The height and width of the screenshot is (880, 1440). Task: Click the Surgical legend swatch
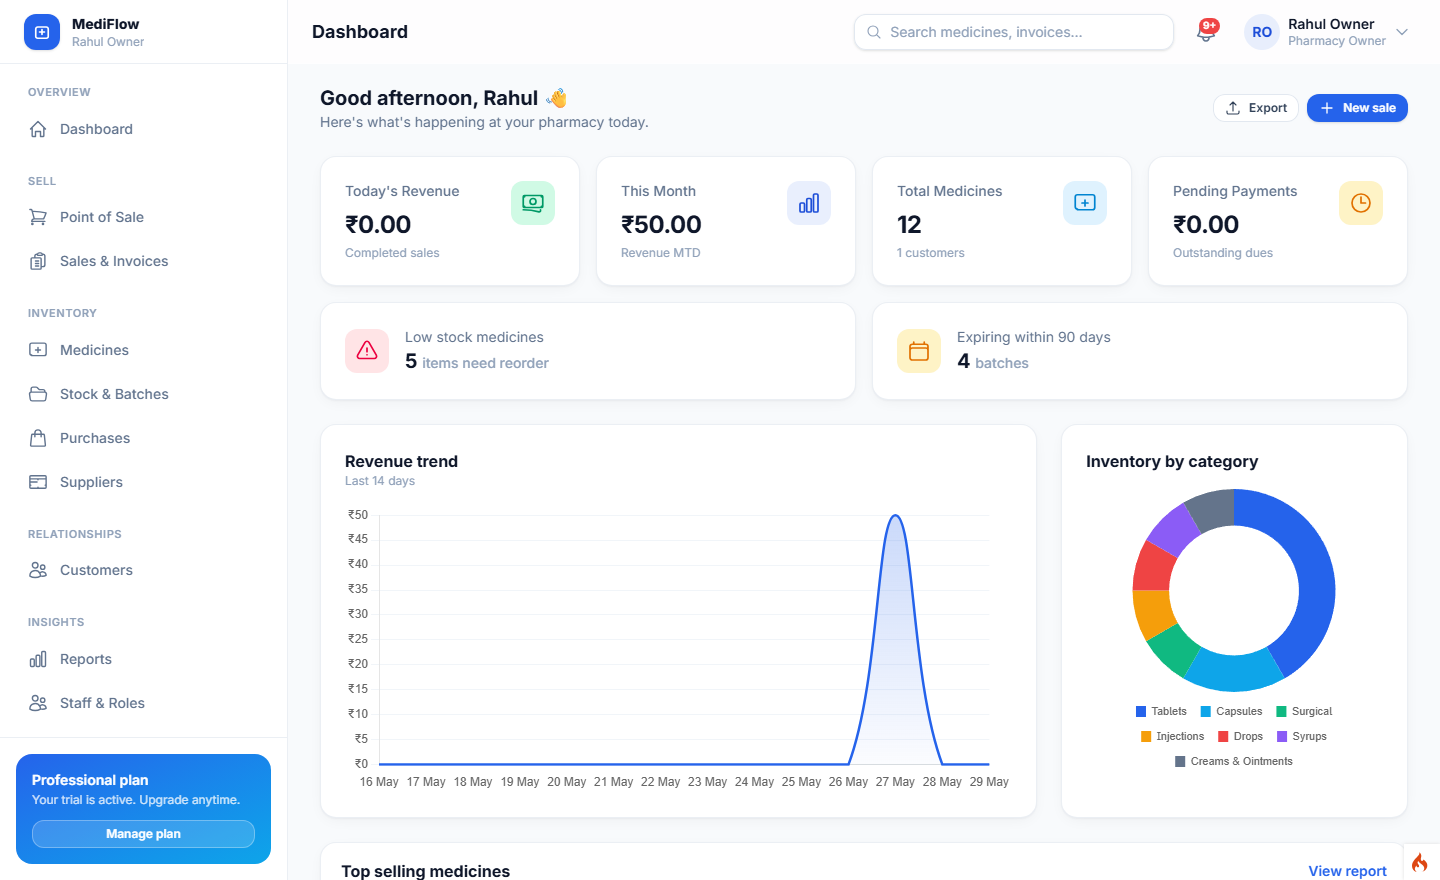point(1282,712)
